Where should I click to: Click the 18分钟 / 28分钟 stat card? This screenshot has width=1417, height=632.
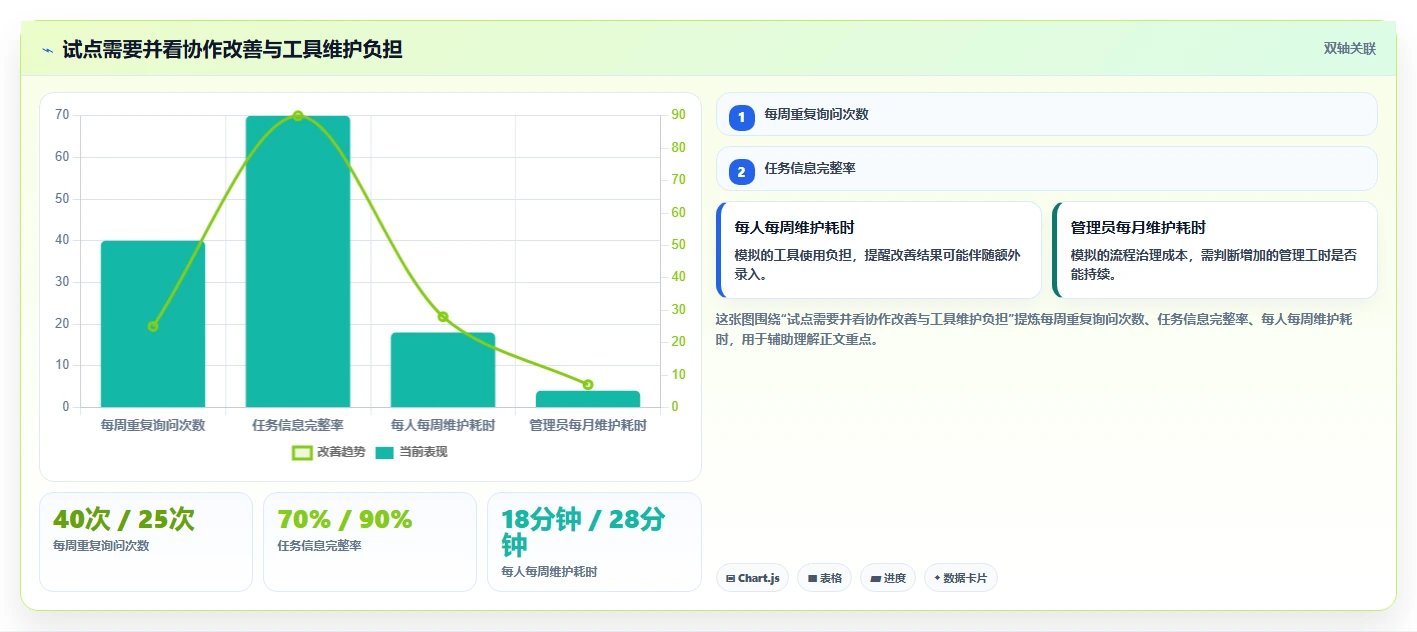tap(594, 542)
